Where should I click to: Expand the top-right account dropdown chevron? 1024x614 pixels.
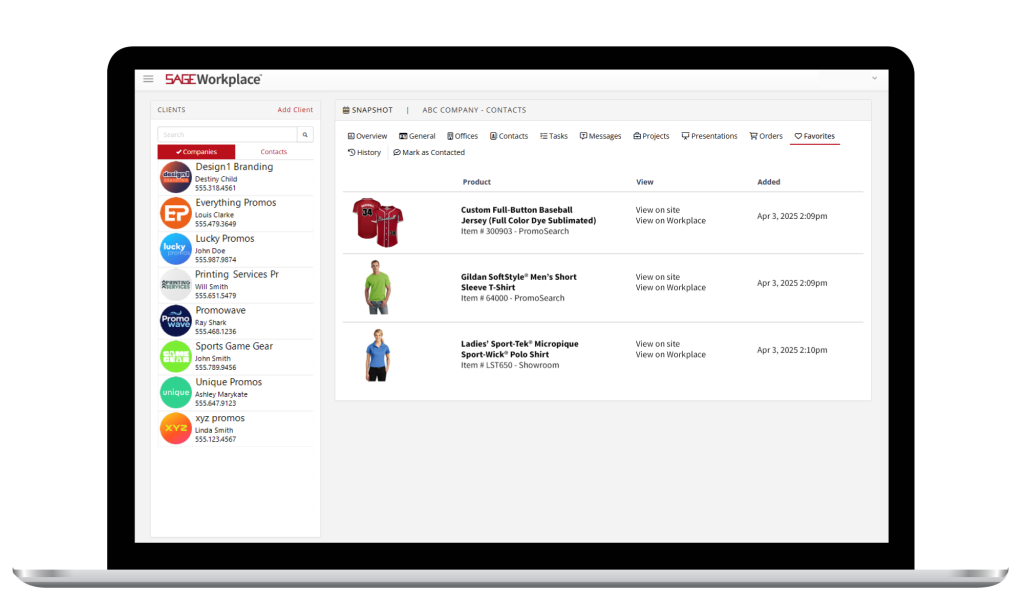click(874, 78)
